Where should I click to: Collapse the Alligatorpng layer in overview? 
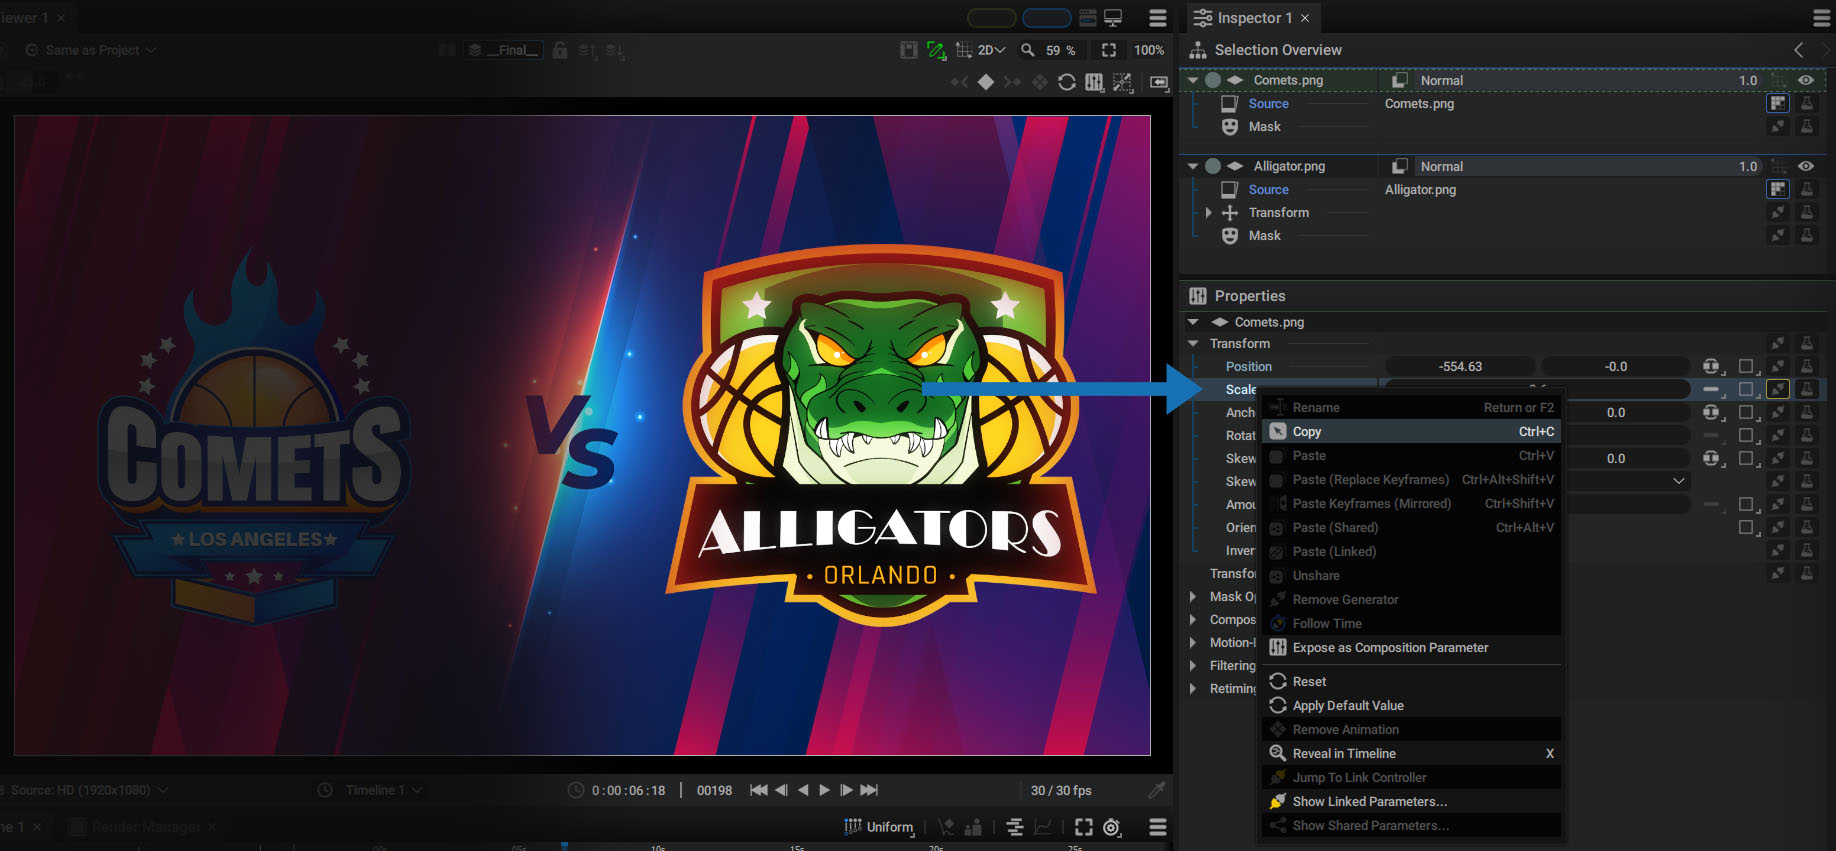click(x=1193, y=166)
